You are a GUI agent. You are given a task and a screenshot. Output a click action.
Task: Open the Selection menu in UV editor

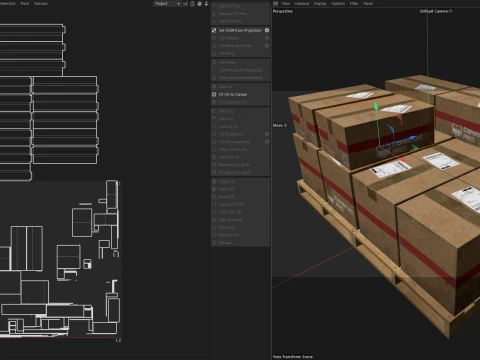(x=7, y=4)
